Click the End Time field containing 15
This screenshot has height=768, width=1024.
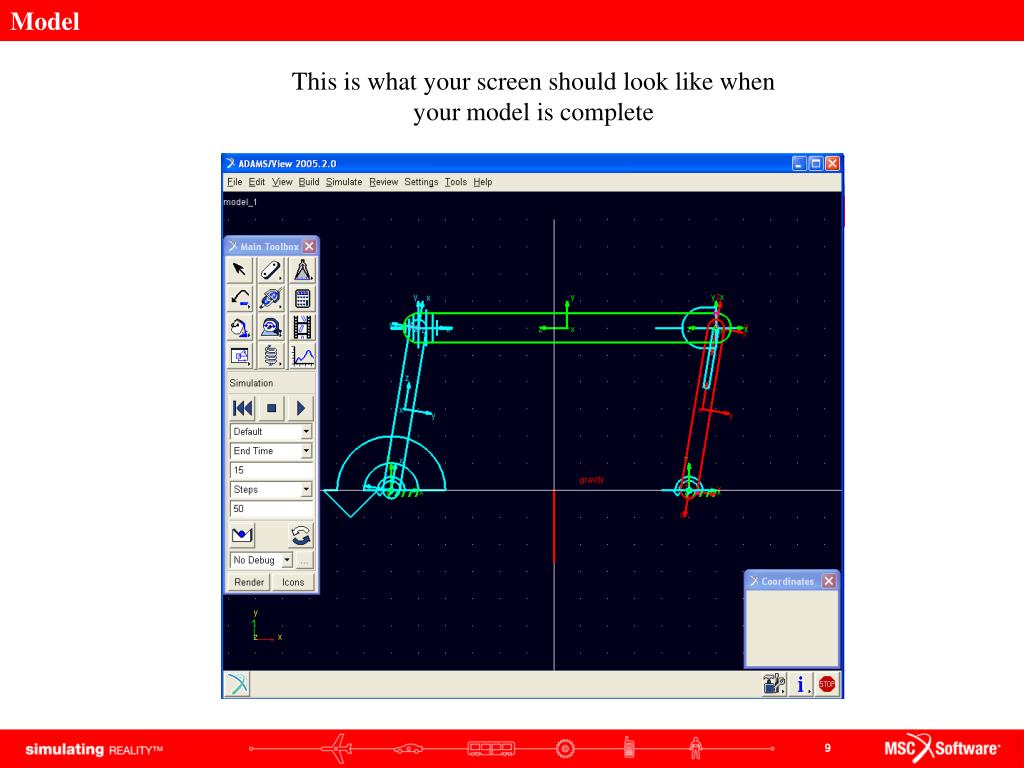click(x=271, y=470)
